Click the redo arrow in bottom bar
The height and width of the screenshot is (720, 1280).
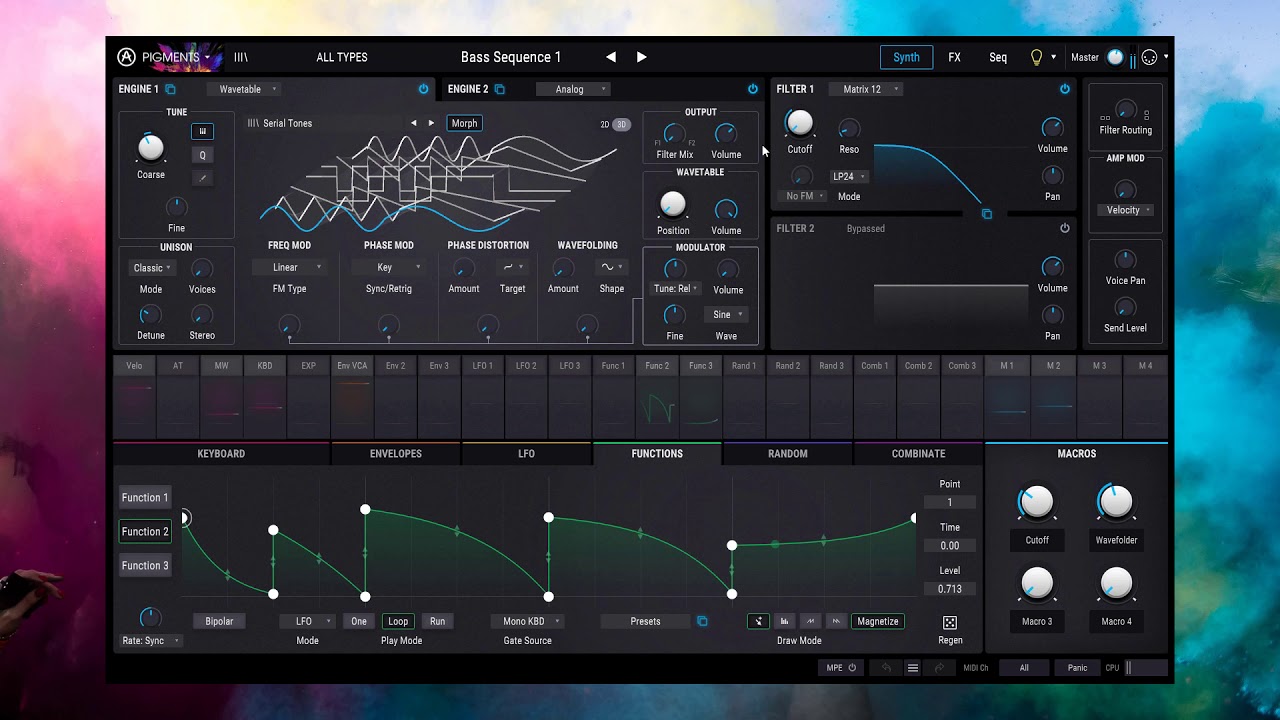coord(939,668)
